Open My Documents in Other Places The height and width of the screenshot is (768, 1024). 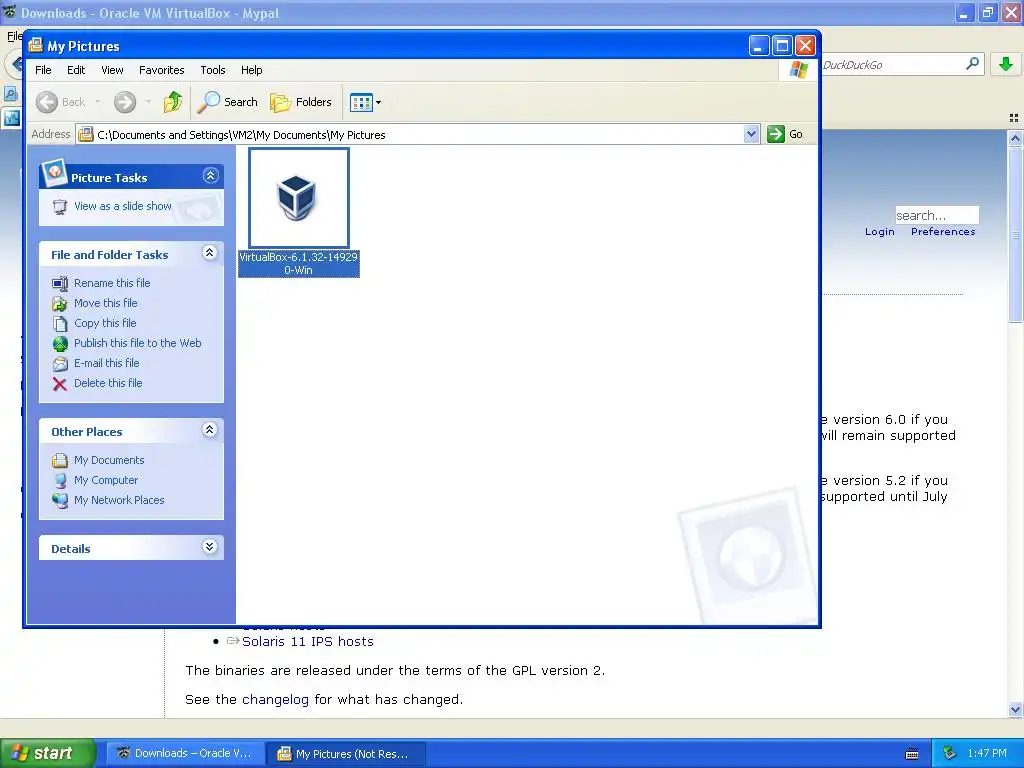109,460
